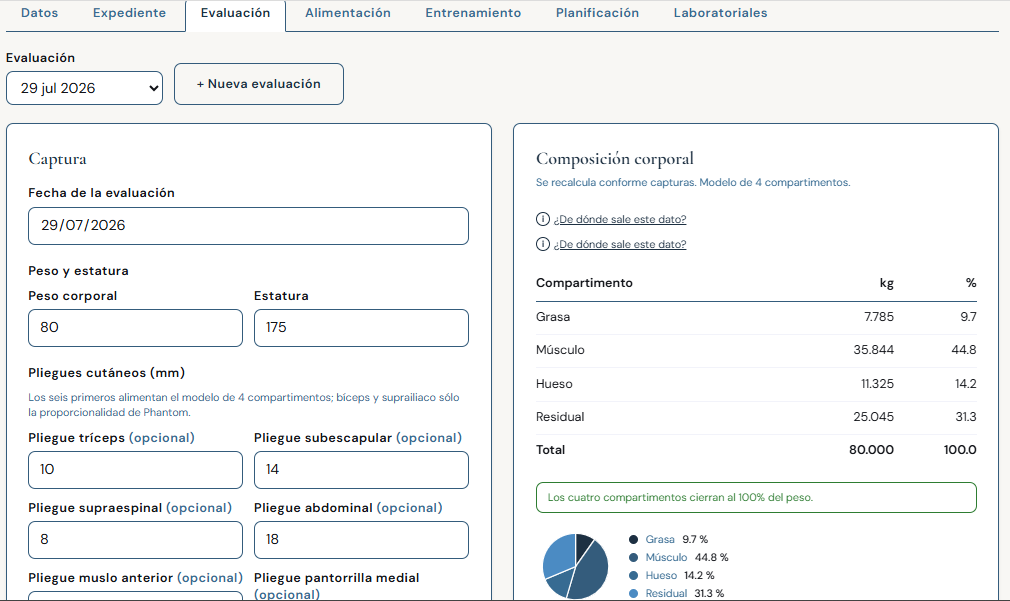
Task: Open the Entrenamiento tab
Action: [x=473, y=13]
